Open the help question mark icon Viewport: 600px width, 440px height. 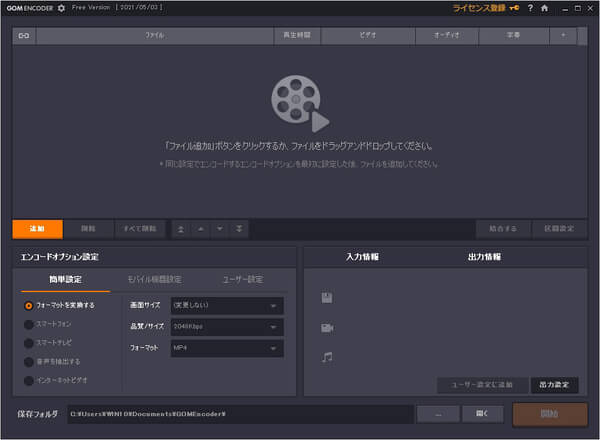[530, 8]
